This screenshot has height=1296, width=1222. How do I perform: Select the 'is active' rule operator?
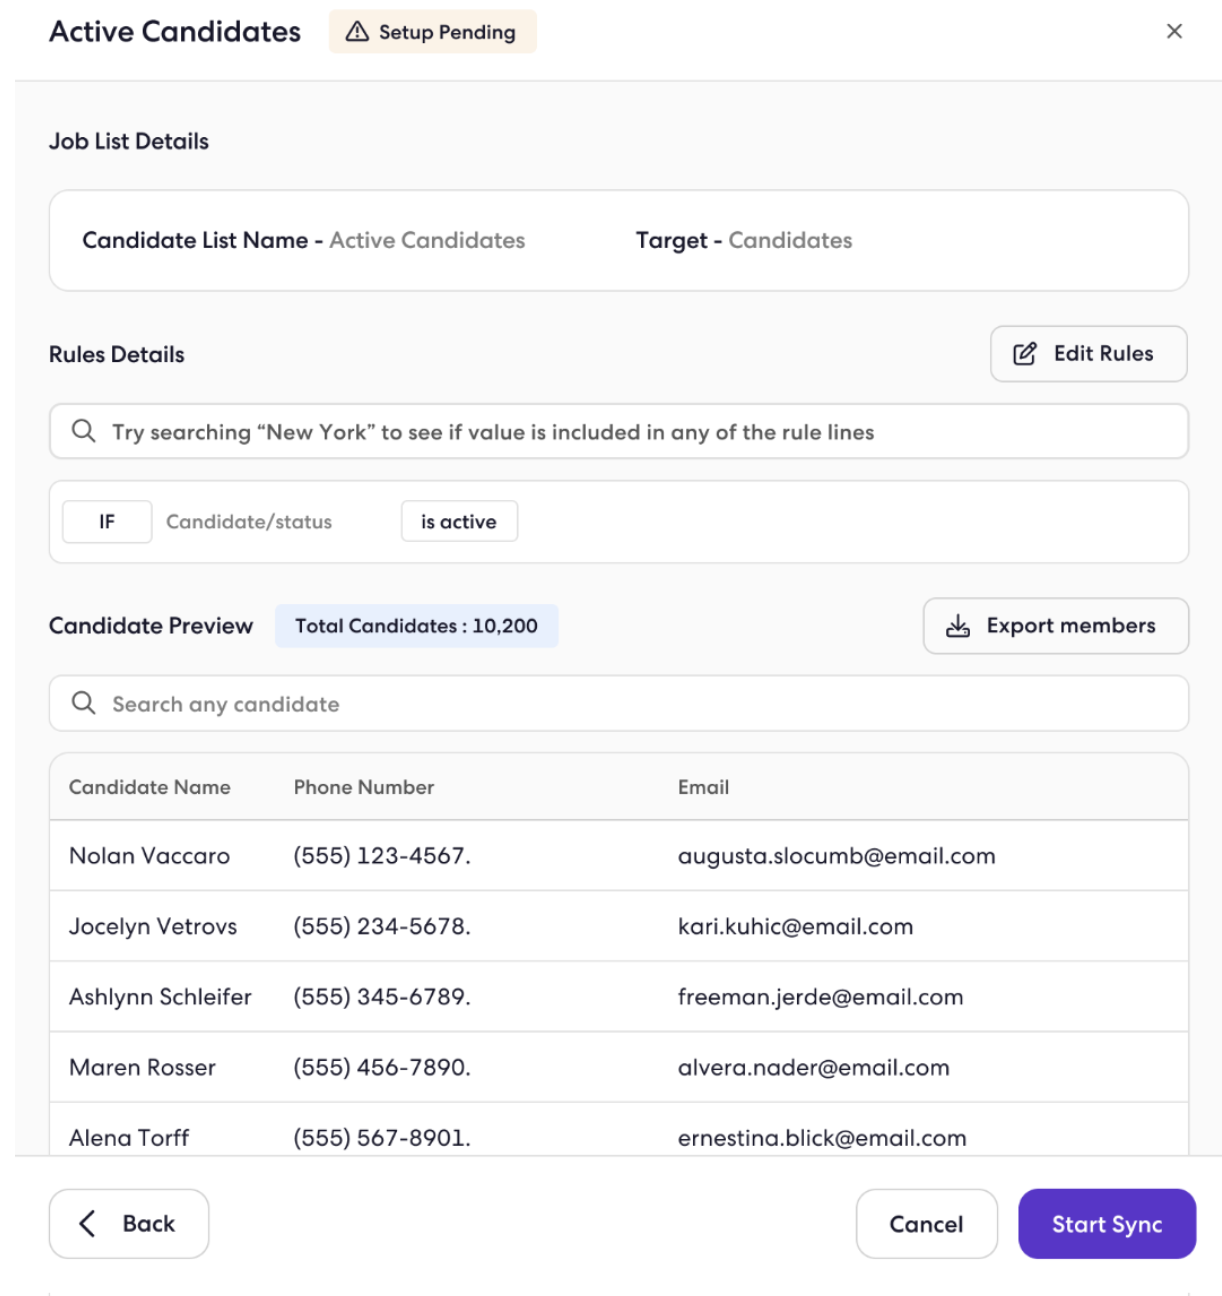tap(459, 522)
